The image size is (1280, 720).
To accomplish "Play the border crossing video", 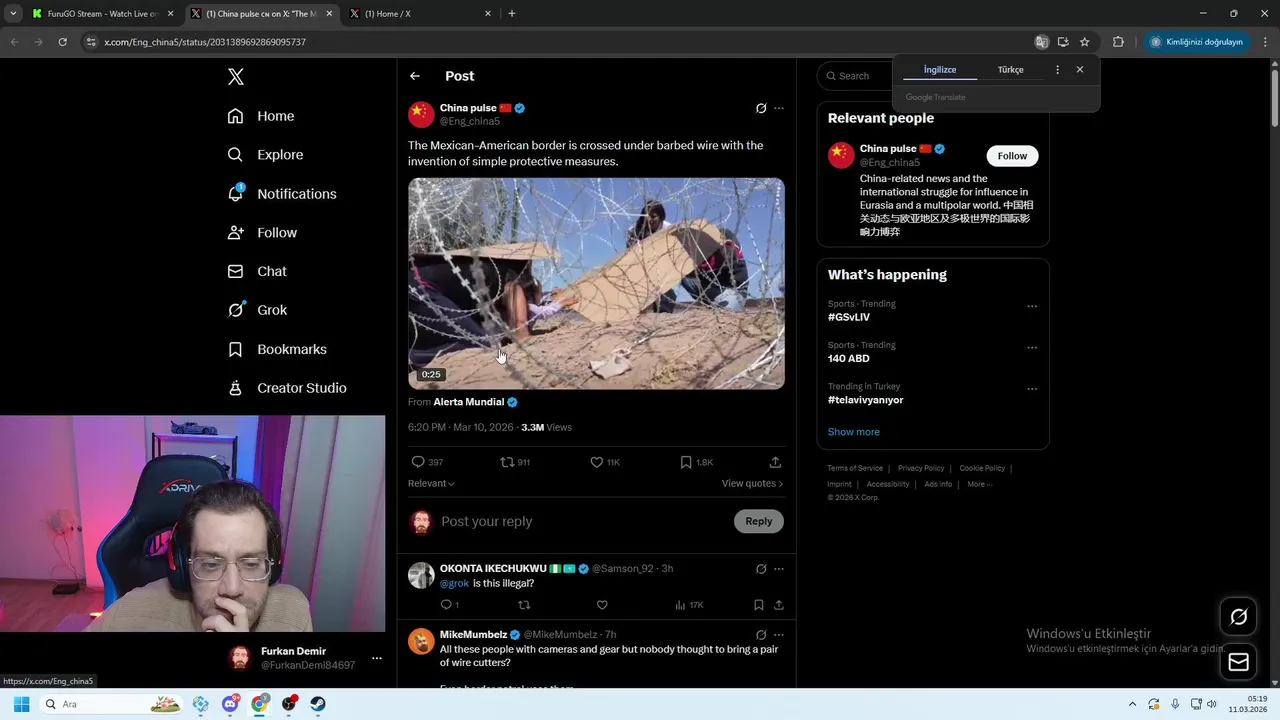I will pyautogui.click(x=596, y=283).
